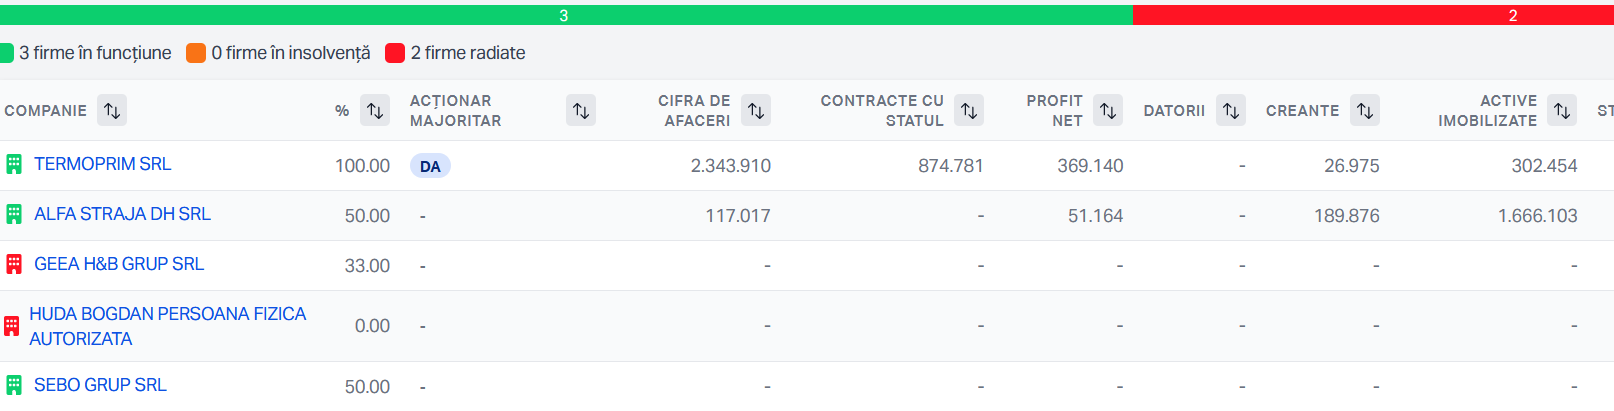
Task: Sort by Creanțe column
Action: [x=1365, y=111]
